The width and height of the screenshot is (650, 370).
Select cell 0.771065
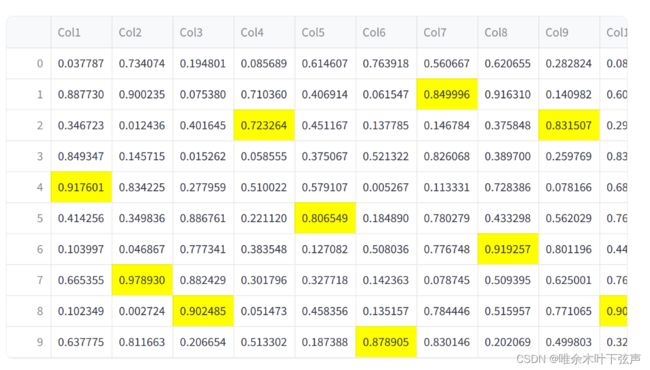[569, 311]
